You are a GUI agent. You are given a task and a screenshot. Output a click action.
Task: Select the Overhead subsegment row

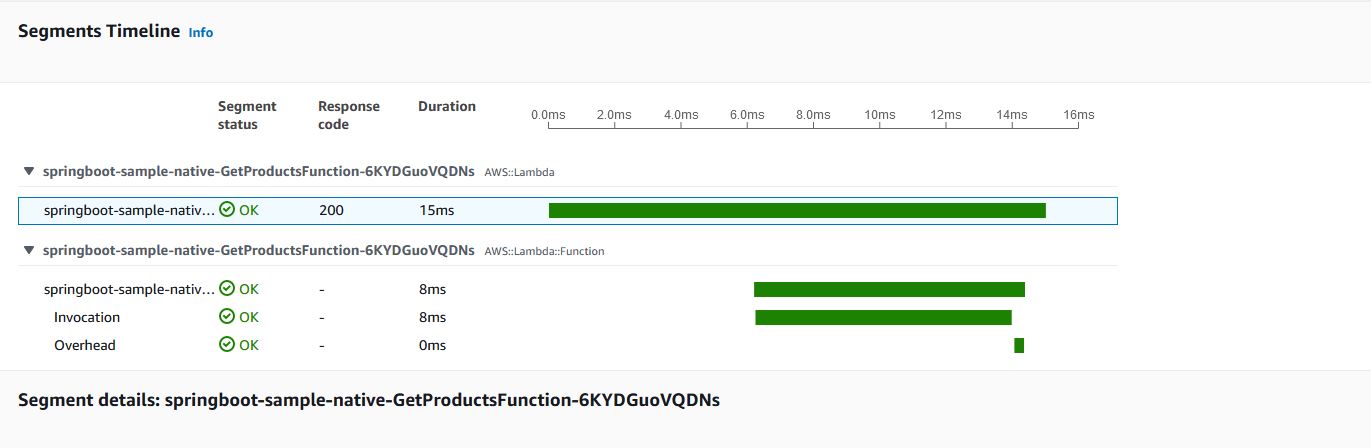click(x=568, y=345)
